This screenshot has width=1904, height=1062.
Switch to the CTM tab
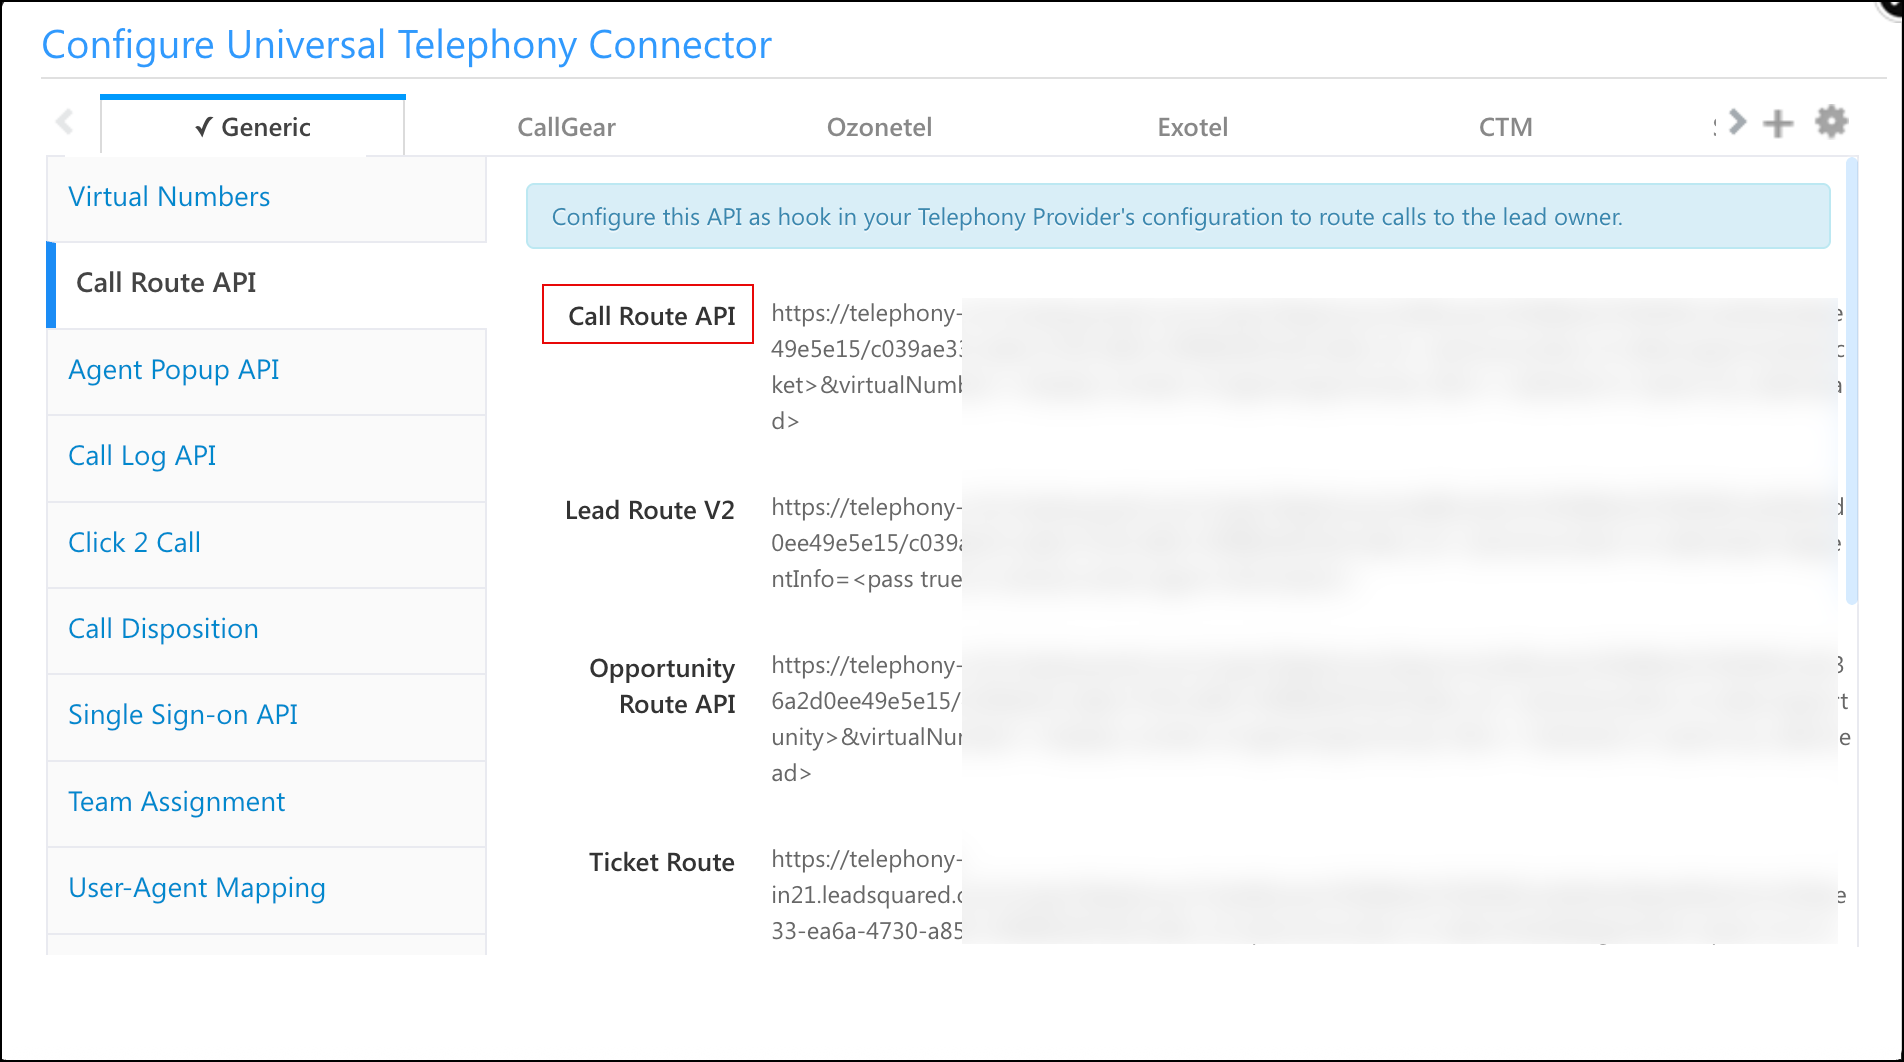1505,127
